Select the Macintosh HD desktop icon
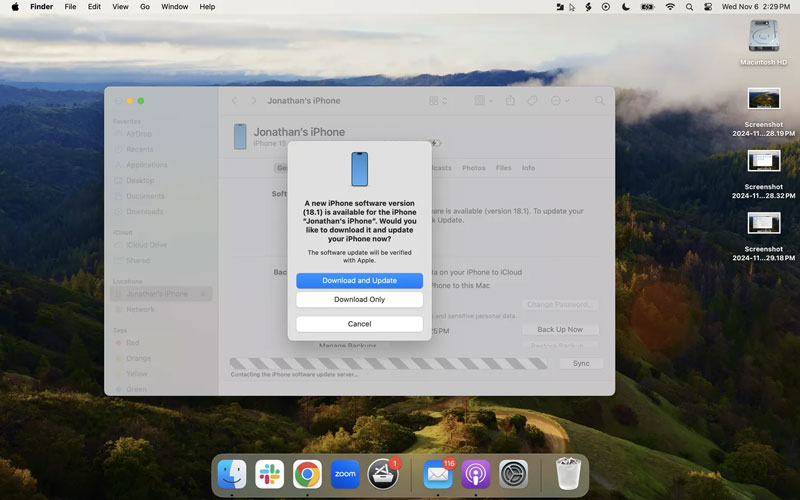The width and height of the screenshot is (800, 500). (763, 40)
